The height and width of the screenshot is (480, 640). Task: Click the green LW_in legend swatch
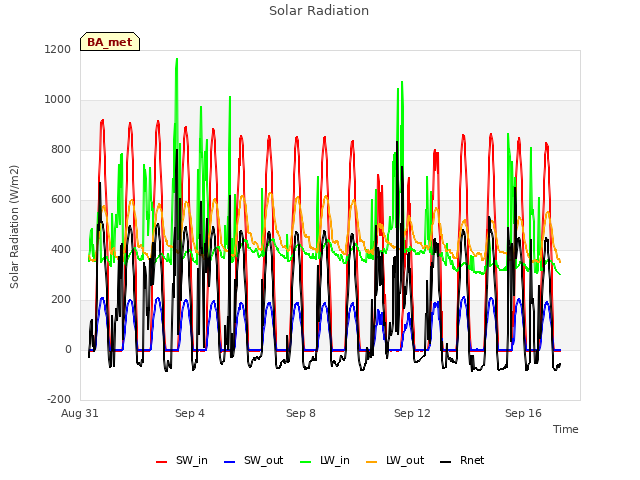click(306, 462)
